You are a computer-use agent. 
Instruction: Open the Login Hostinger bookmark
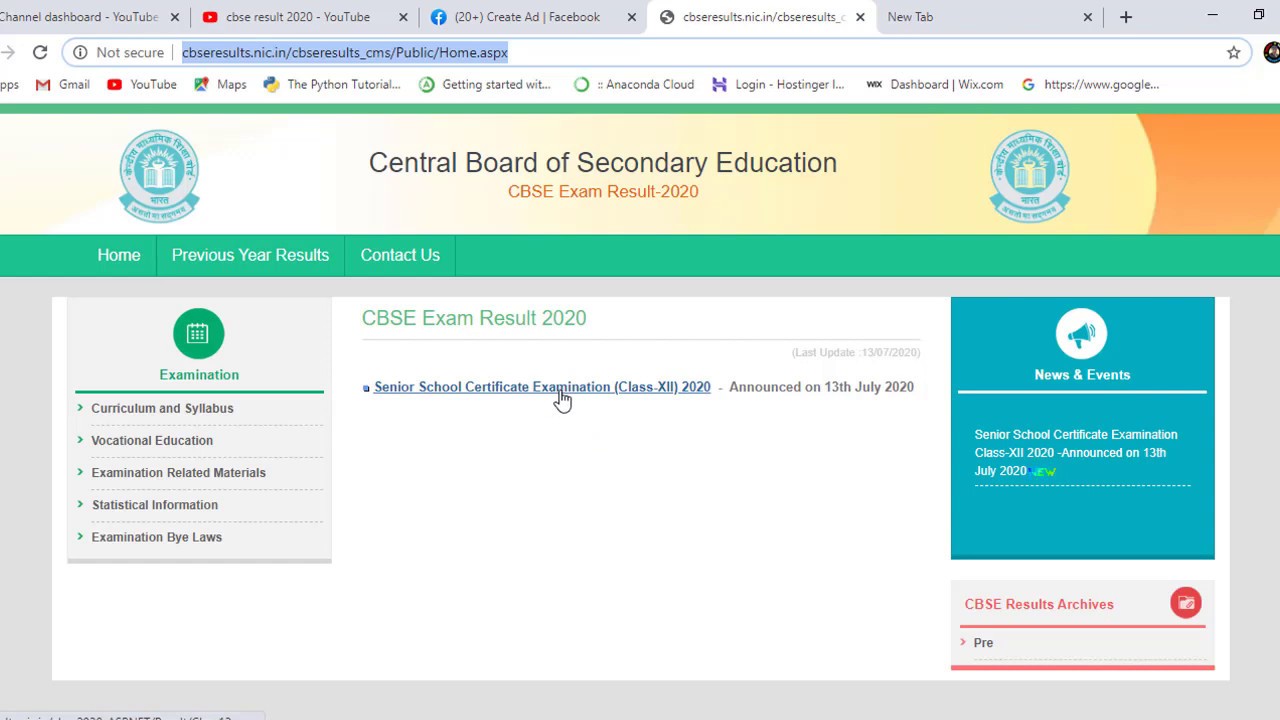tap(778, 84)
